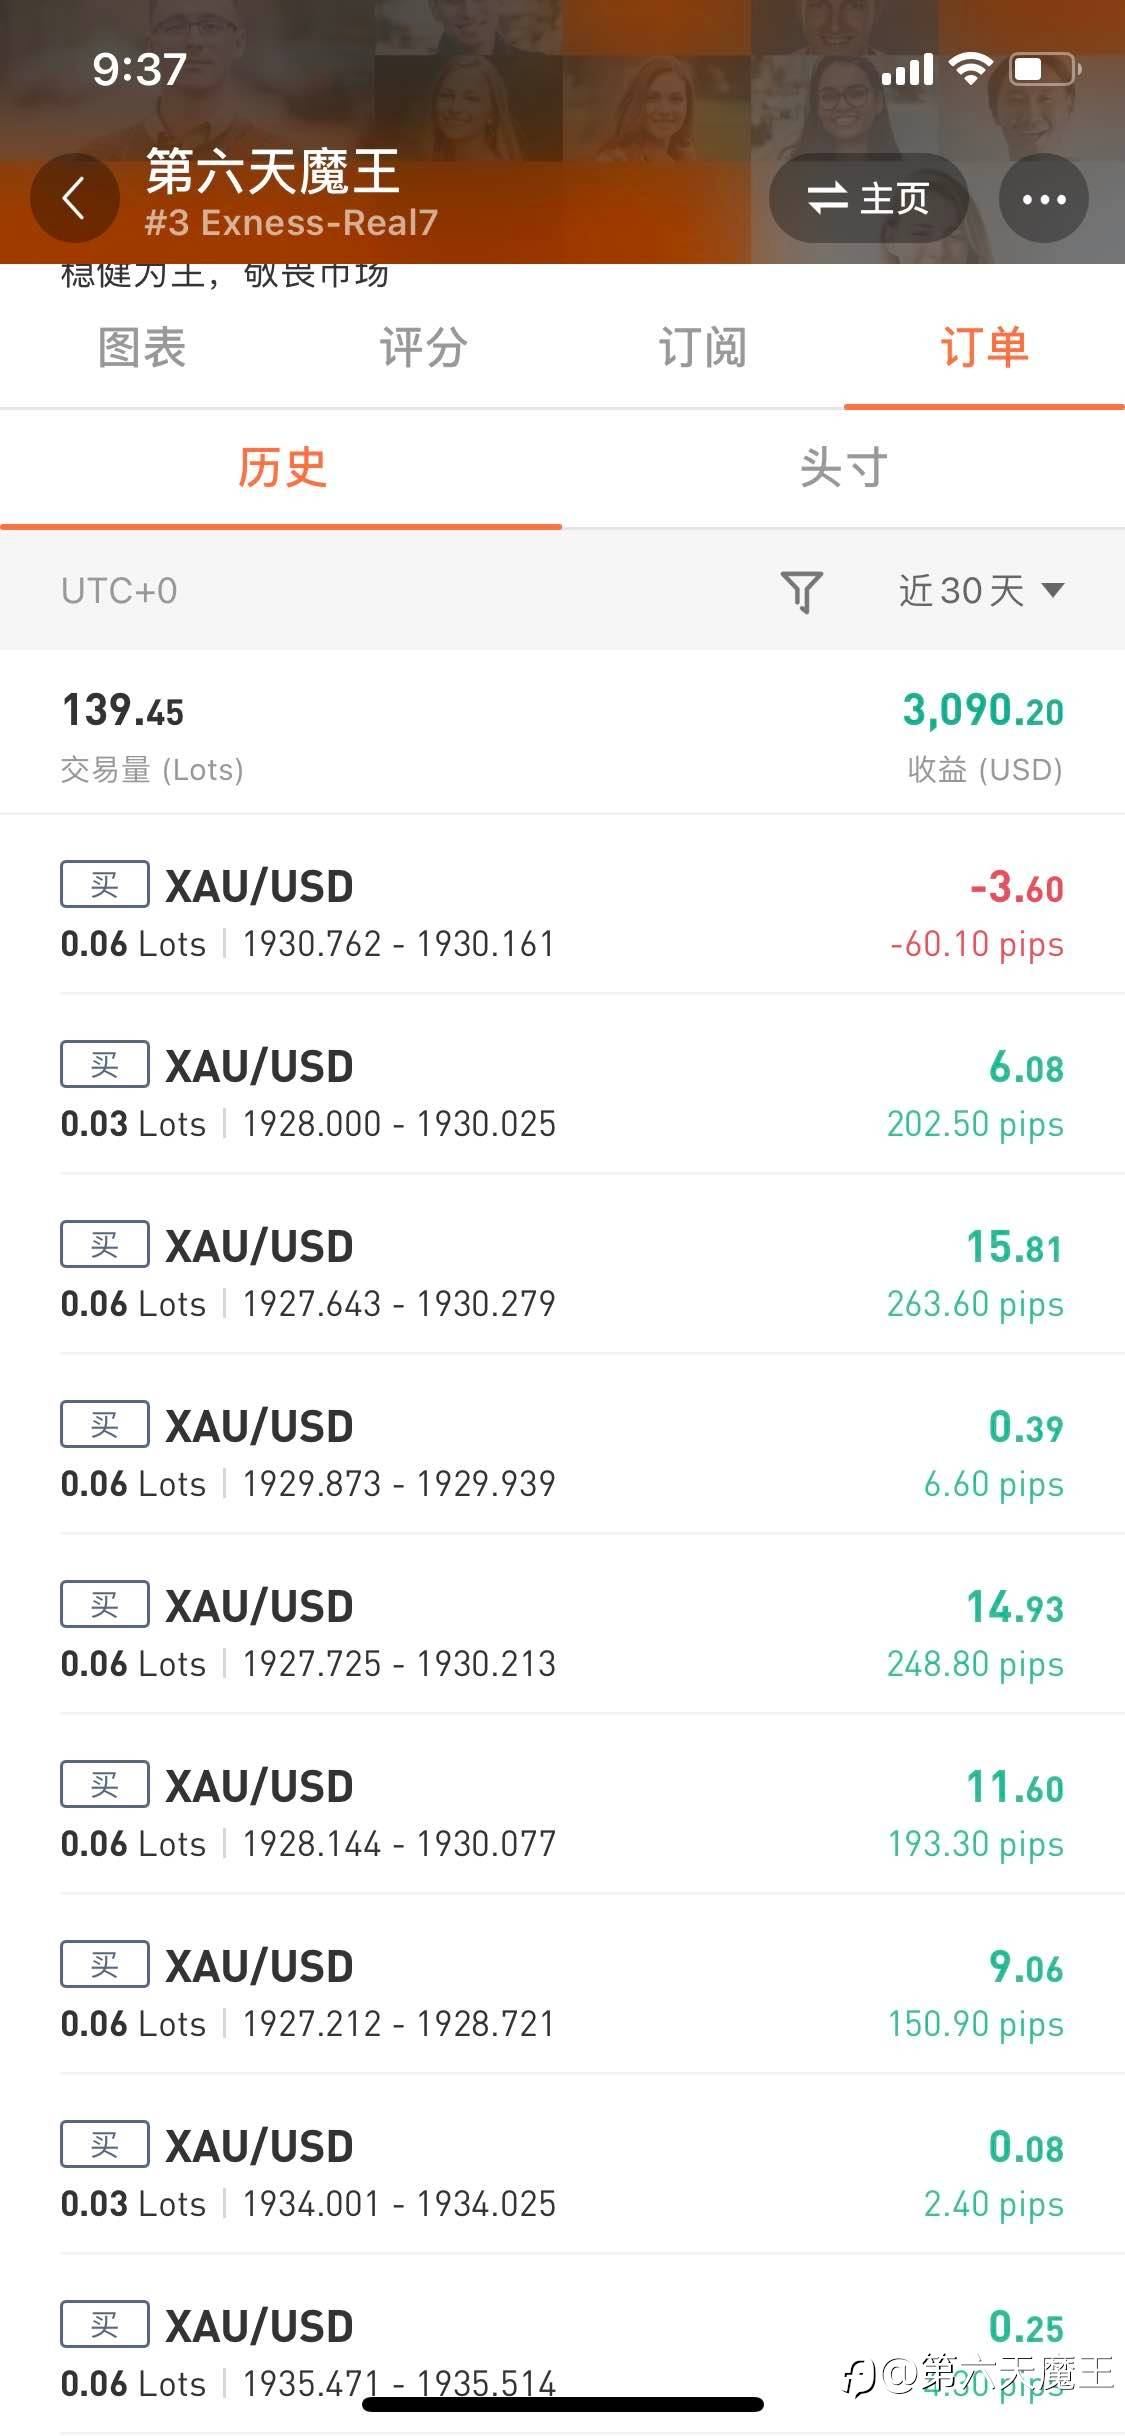This screenshot has width=1125, height=2436.
Task: Tap the UTC+0 timezone label
Action: 119,591
